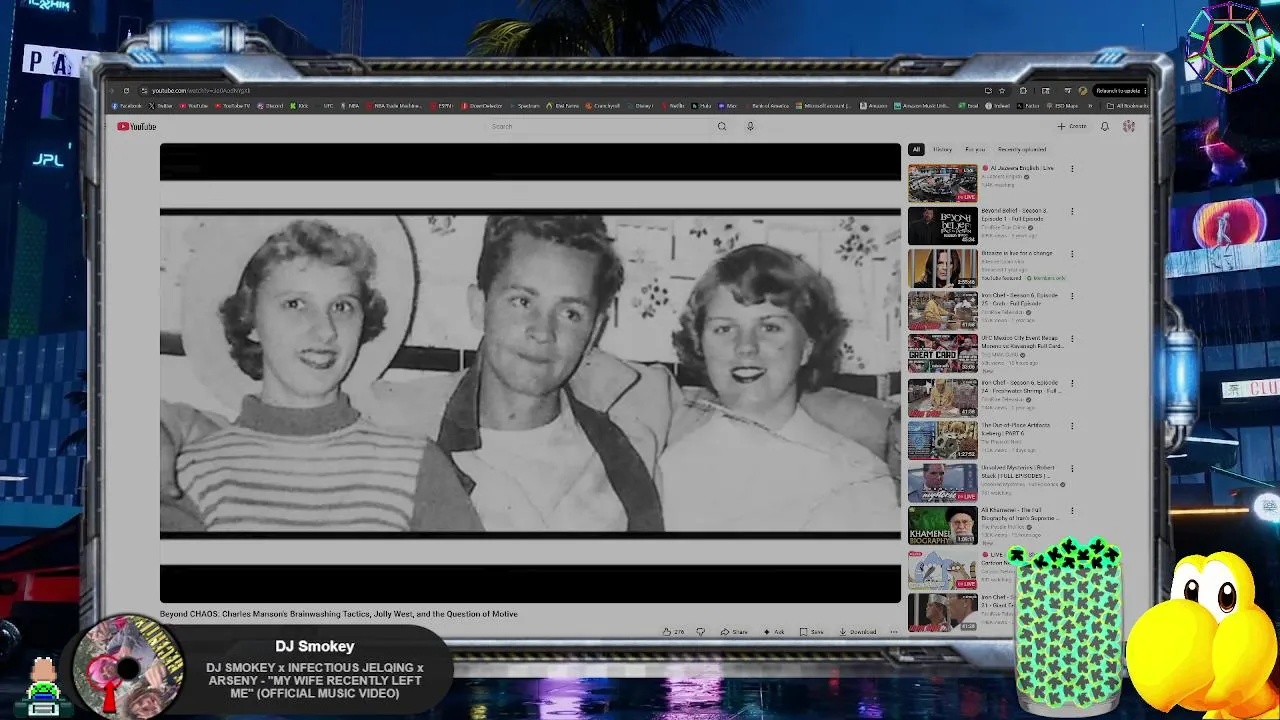Open the All Bookmarks folder
The height and width of the screenshot is (720, 1280).
point(1128,106)
